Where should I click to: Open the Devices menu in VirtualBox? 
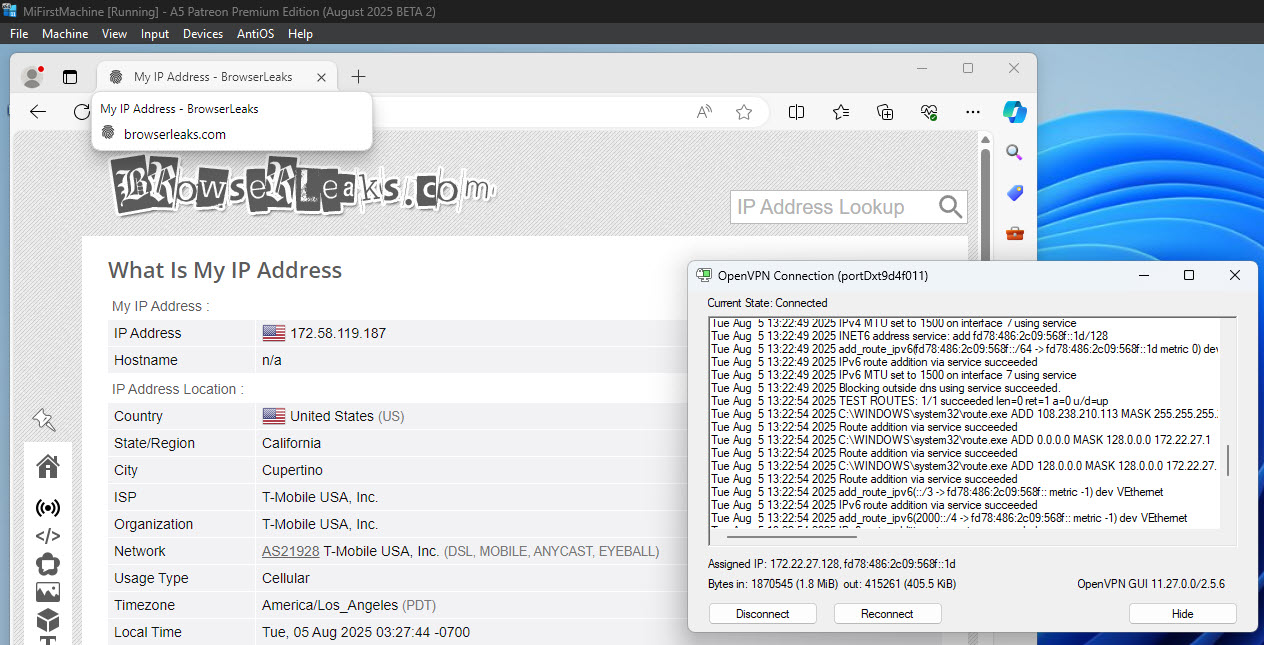tap(203, 34)
